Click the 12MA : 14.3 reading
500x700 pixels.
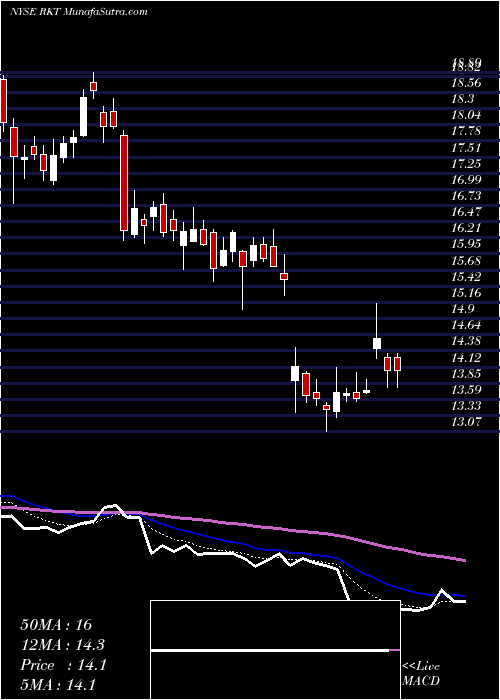(63, 645)
